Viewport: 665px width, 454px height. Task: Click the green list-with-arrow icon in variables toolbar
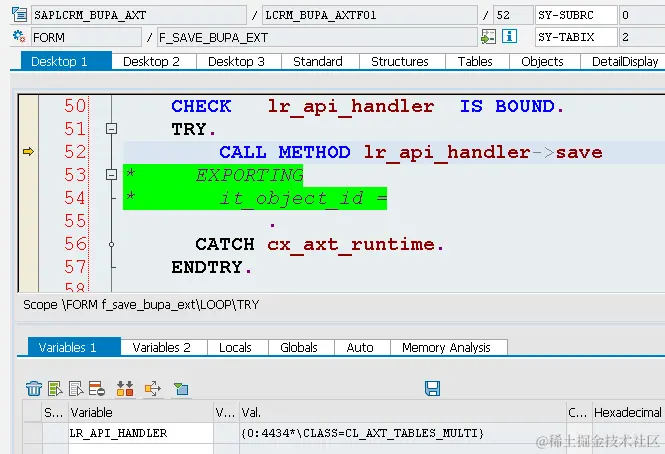click(55, 388)
